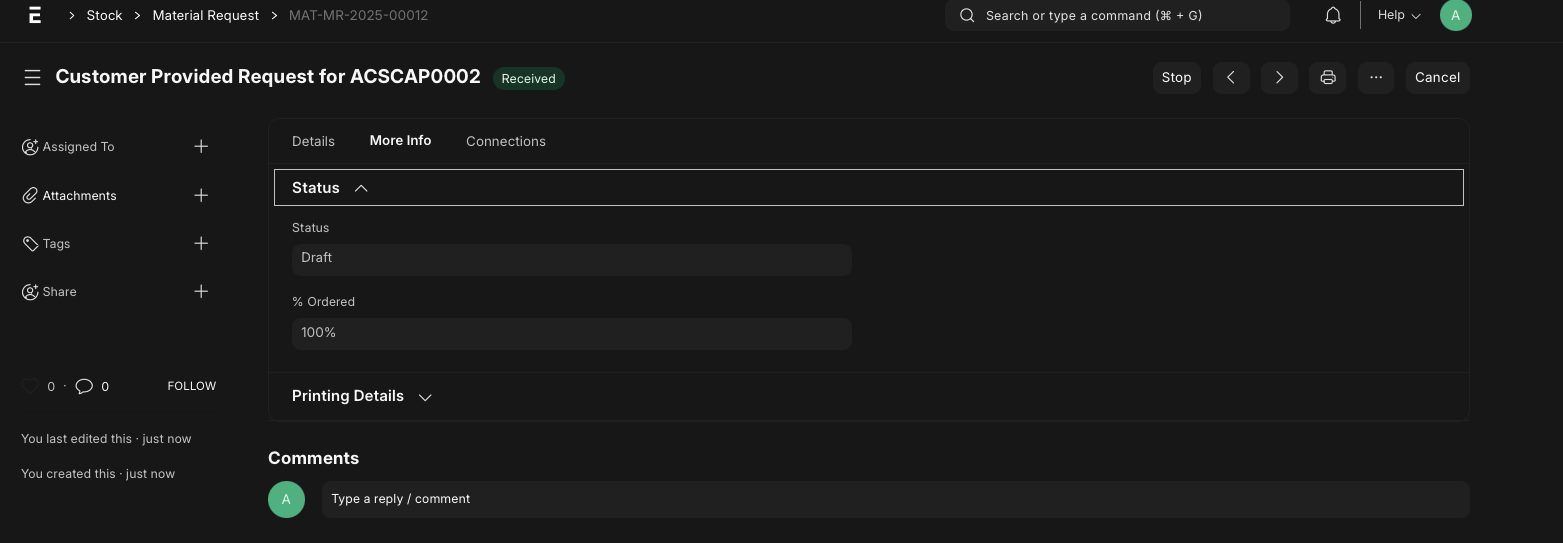
Task: Like this document heart icon
Action: pyautogui.click(x=30, y=386)
